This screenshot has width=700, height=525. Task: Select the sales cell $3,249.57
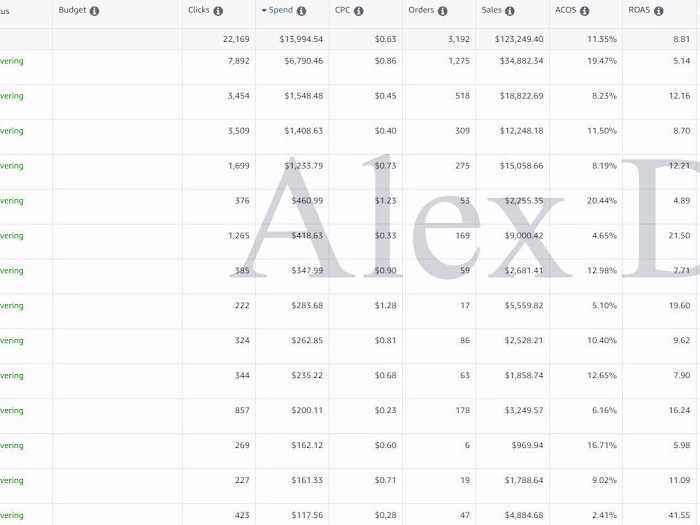pos(524,411)
